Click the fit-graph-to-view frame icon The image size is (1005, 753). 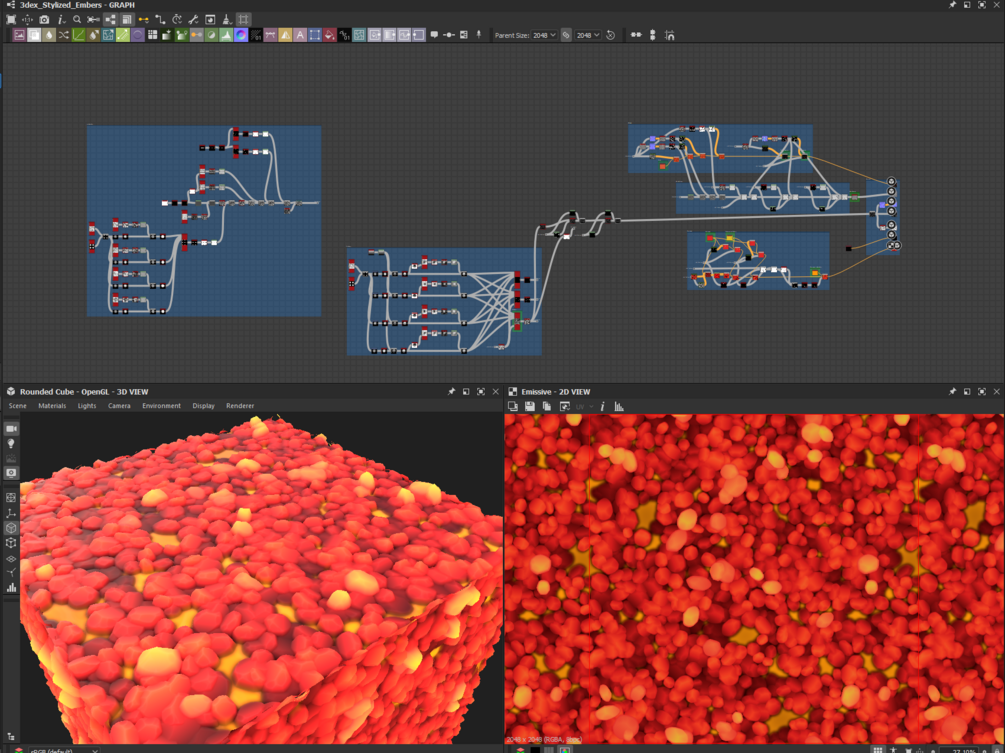(11, 20)
